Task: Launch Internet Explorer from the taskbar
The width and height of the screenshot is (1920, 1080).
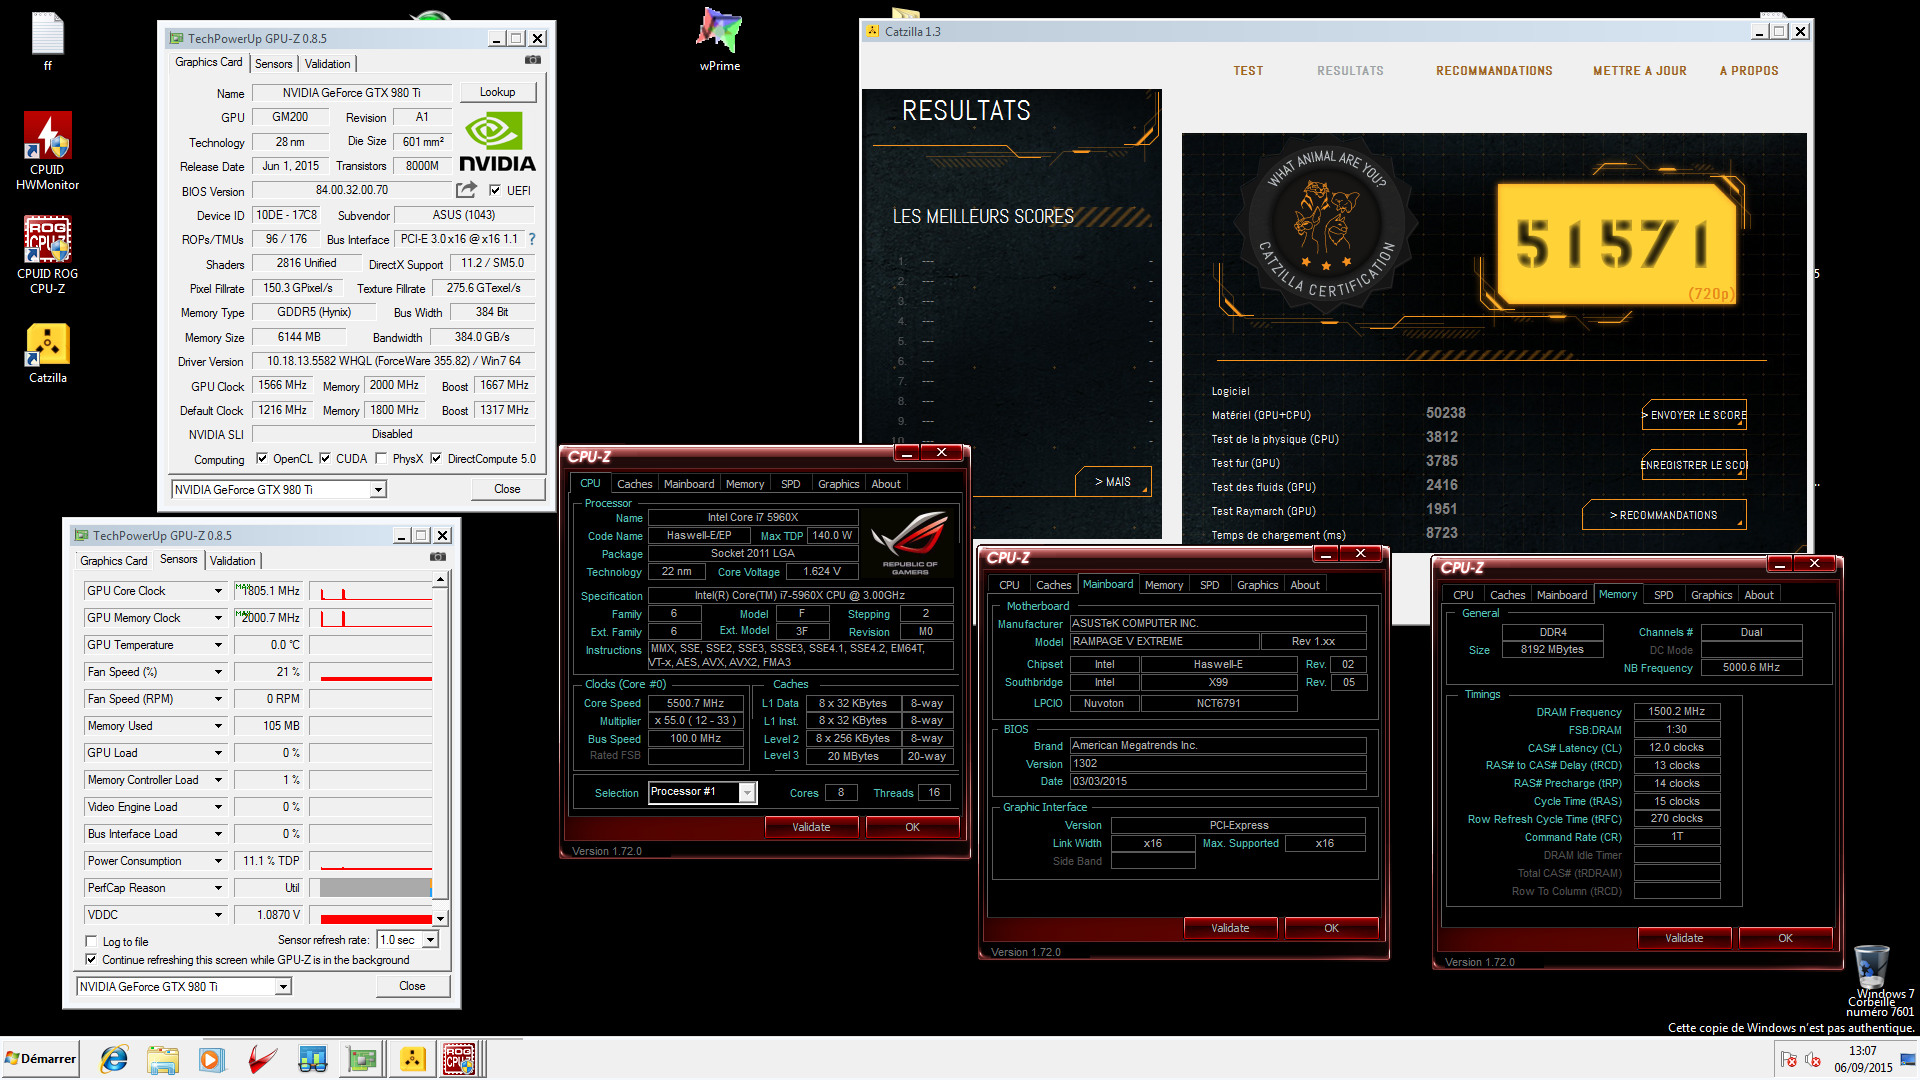Action: coord(114,1059)
